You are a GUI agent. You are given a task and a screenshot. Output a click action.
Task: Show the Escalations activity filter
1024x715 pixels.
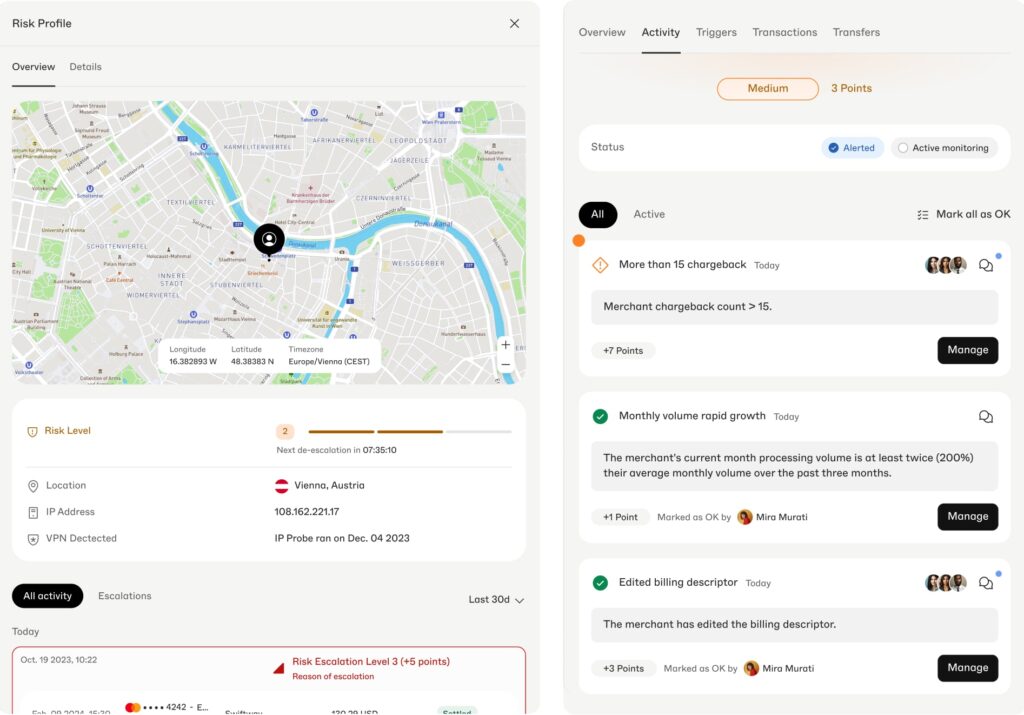(125, 596)
